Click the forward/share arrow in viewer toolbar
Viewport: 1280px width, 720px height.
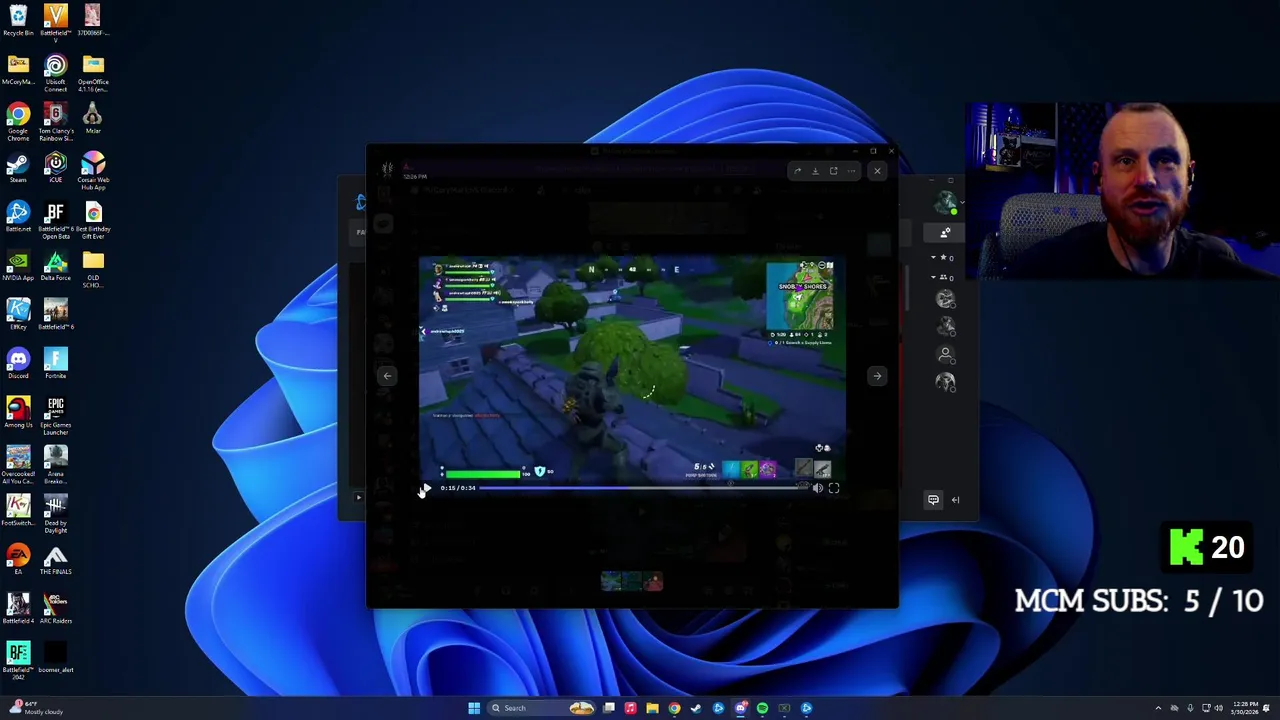pyautogui.click(x=797, y=171)
